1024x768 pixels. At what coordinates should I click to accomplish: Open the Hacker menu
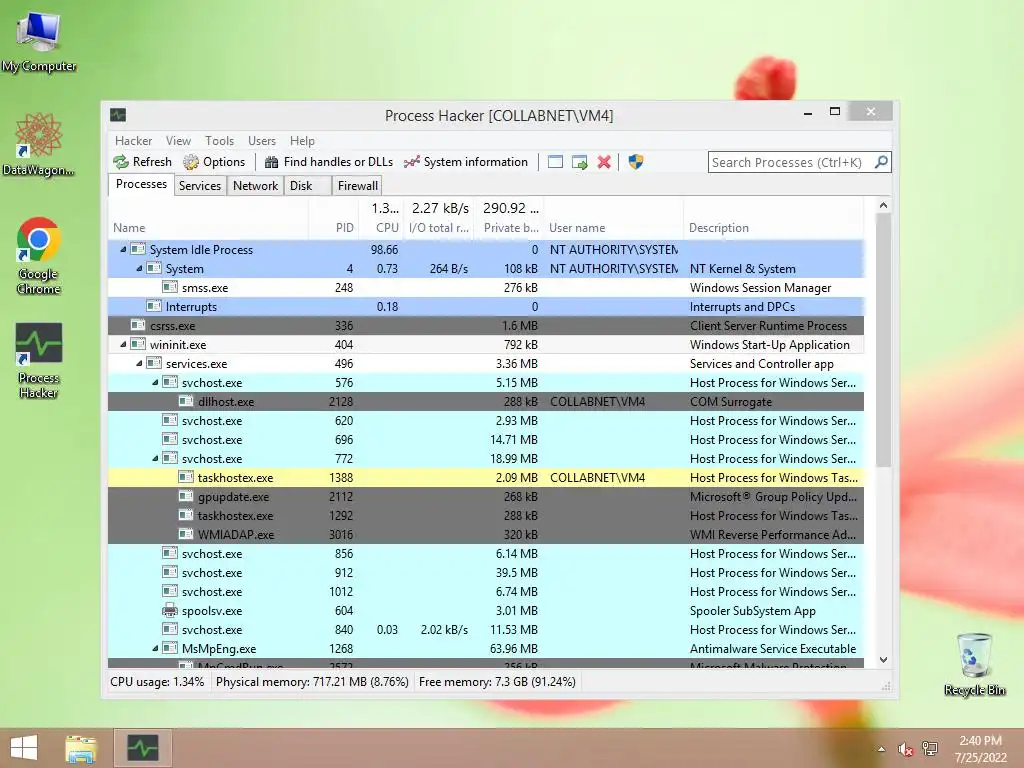[x=133, y=141]
